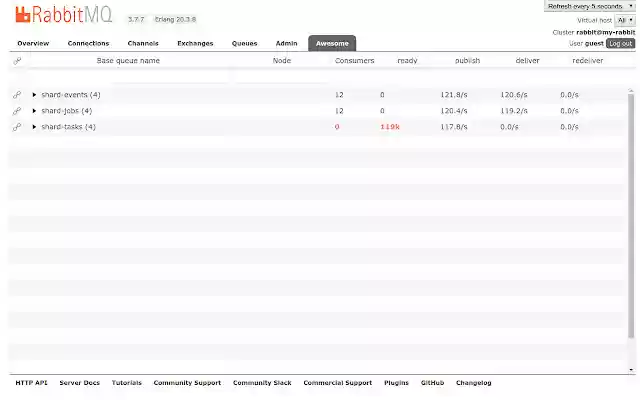Click the red 0 consumers value for shard-tasks
640x400 pixels.
337,127
